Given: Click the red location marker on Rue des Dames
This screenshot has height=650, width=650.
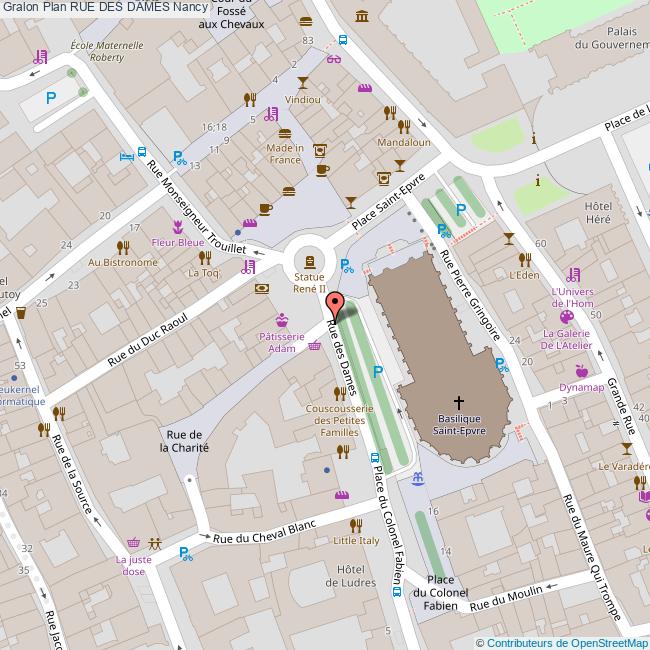Looking at the screenshot, I should pyautogui.click(x=336, y=305).
